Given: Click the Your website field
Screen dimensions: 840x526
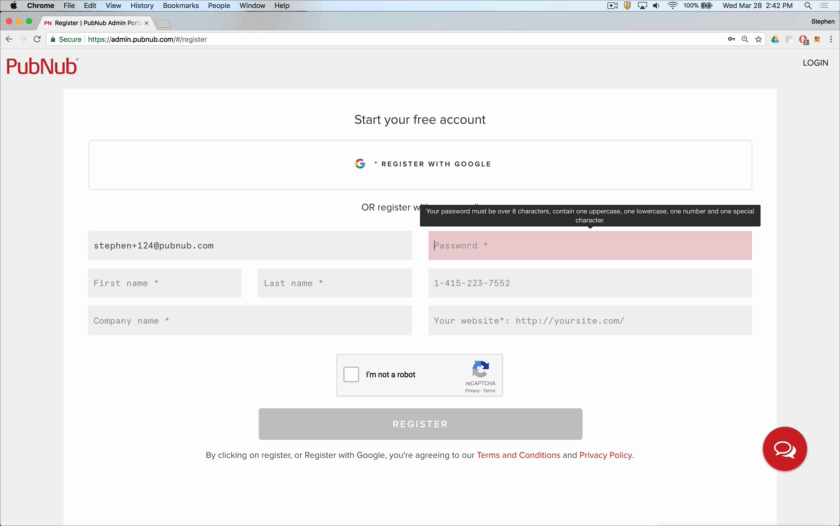Looking at the screenshot, I should point(590,320).
